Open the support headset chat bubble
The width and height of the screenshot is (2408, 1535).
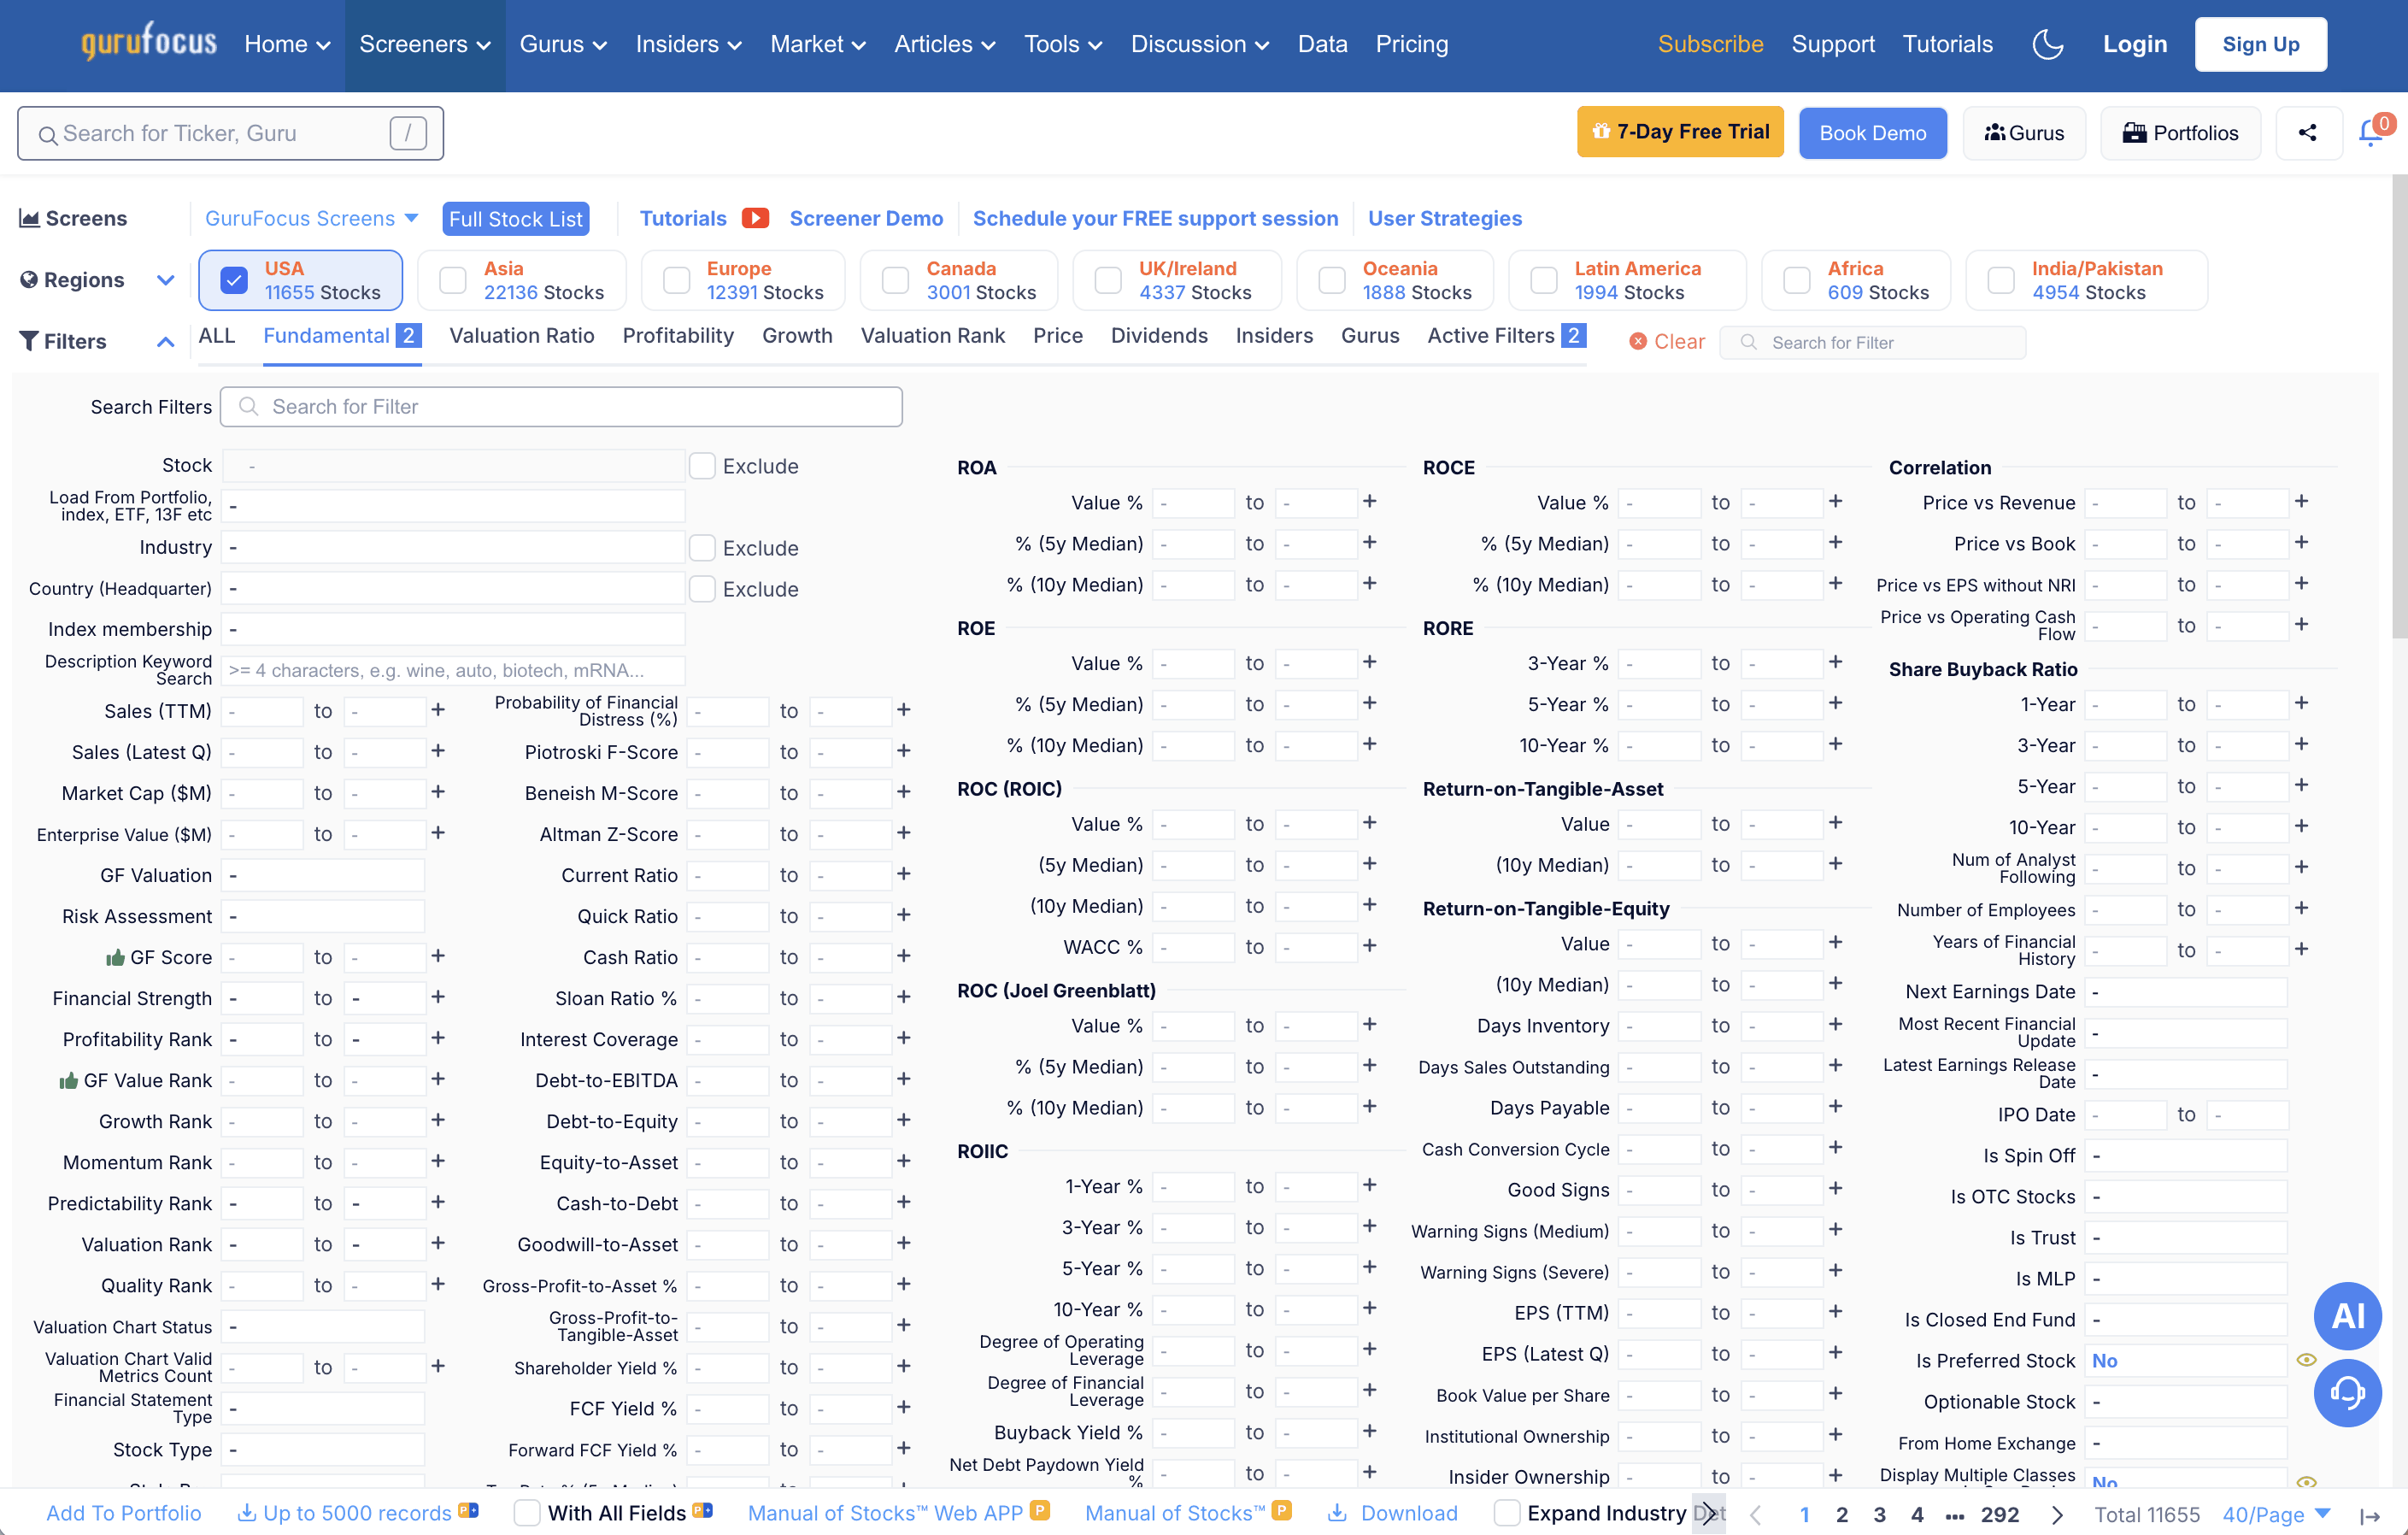pos(2347,1393)
